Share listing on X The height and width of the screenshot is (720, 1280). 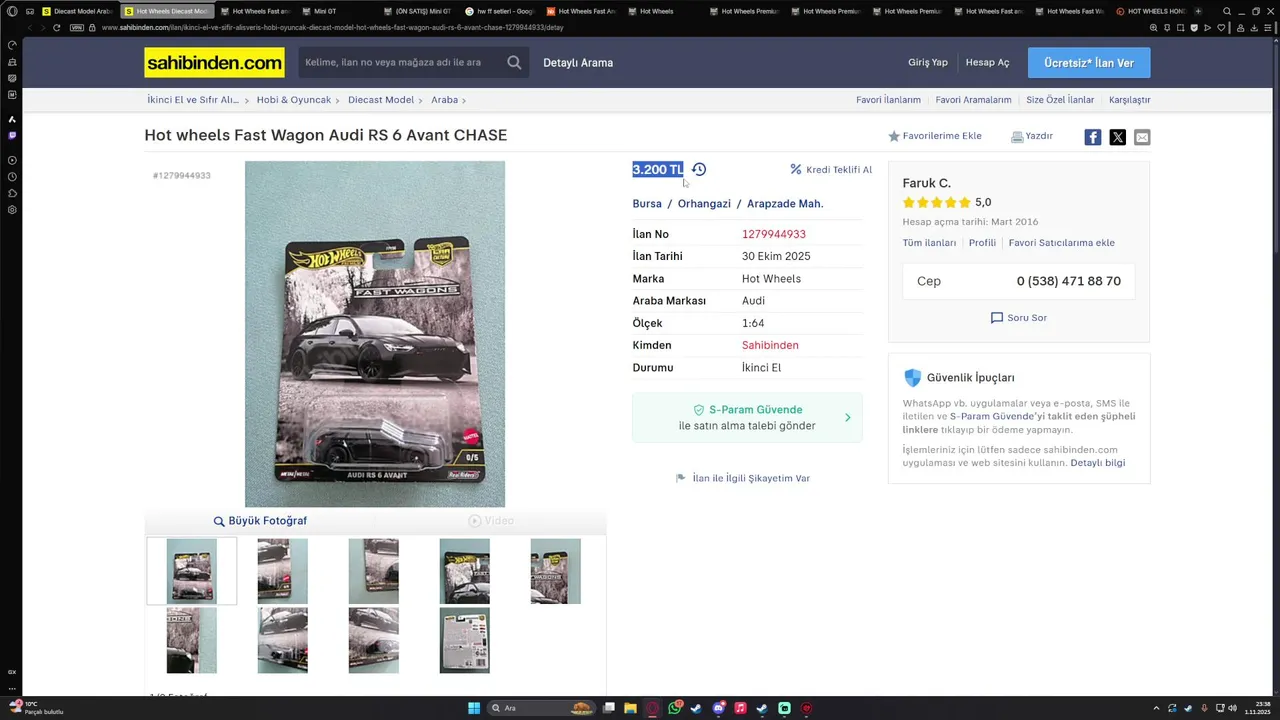click(x=1118, y=137)
